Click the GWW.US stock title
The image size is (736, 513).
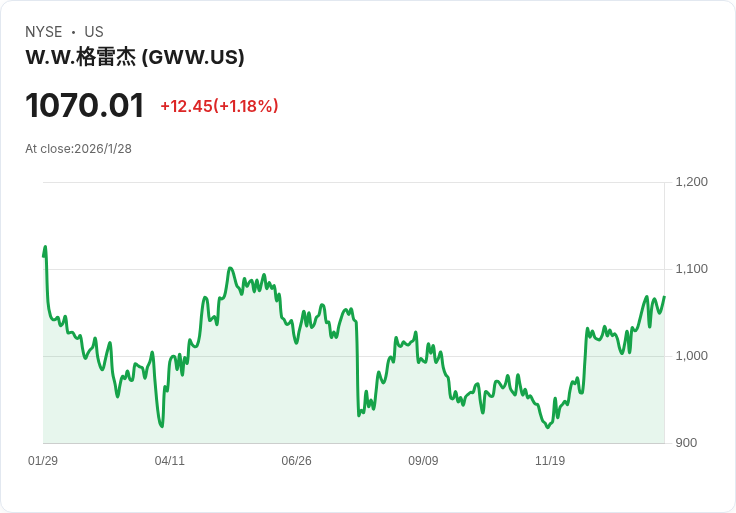(135, 57)
